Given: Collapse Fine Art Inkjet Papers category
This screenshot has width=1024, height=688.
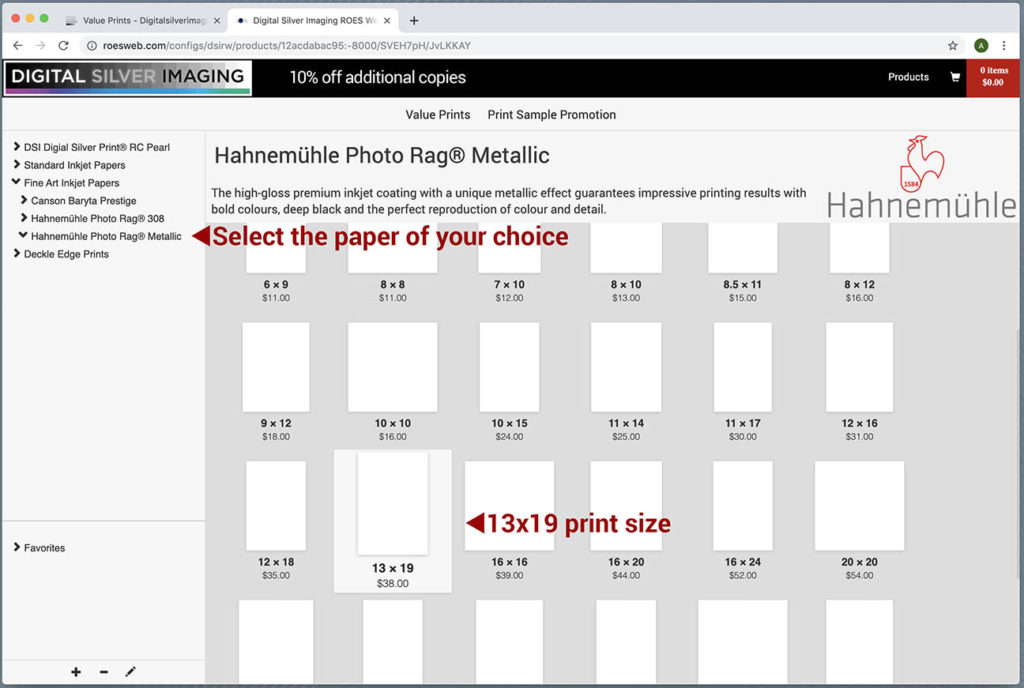Looking at the screenshot, I should [17, 182].
